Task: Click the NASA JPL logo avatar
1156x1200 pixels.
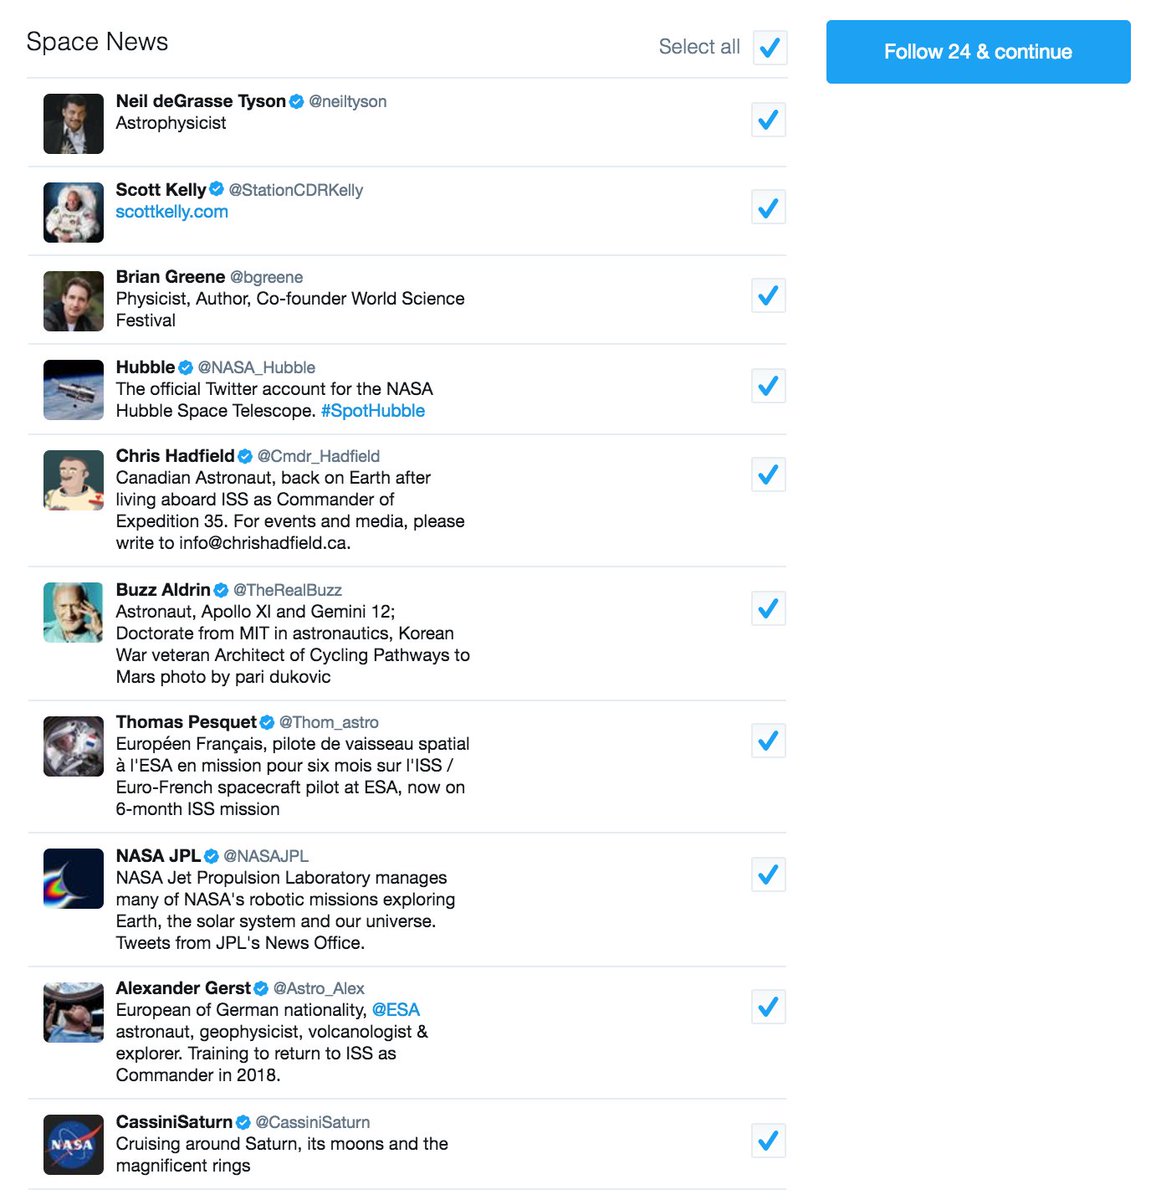Action: 74,879
